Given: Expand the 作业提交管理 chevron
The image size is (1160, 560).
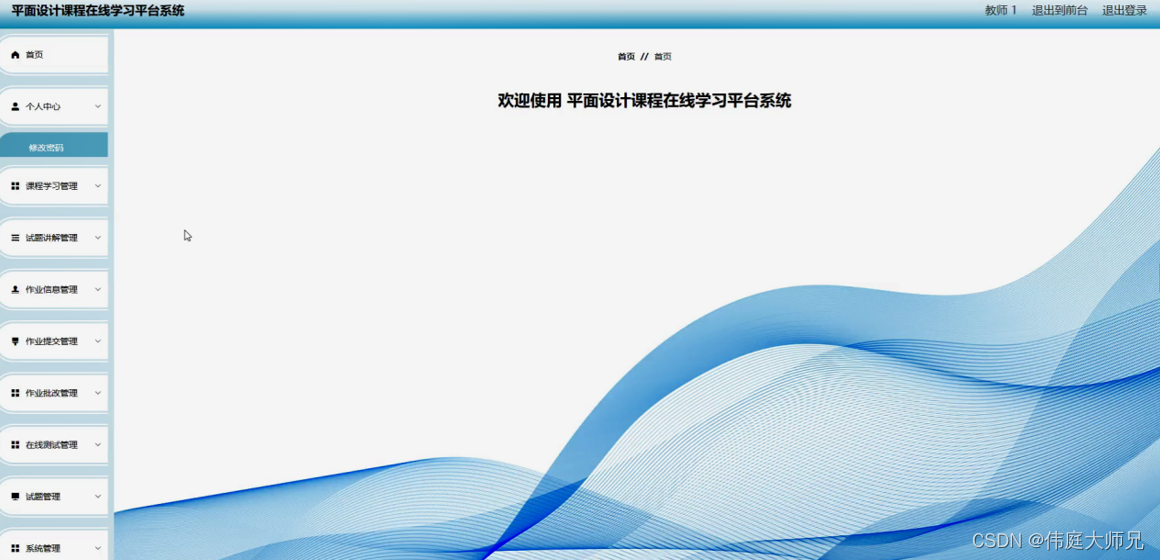Looking at the screenshot, I should click(98, 342).
